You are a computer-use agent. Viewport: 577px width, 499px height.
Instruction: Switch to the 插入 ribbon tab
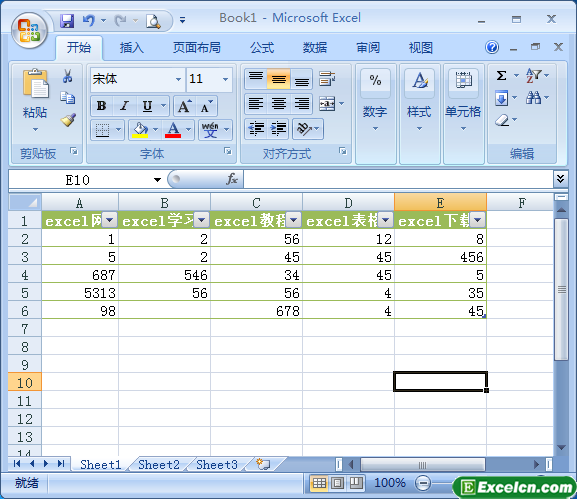tap(131, 48)
